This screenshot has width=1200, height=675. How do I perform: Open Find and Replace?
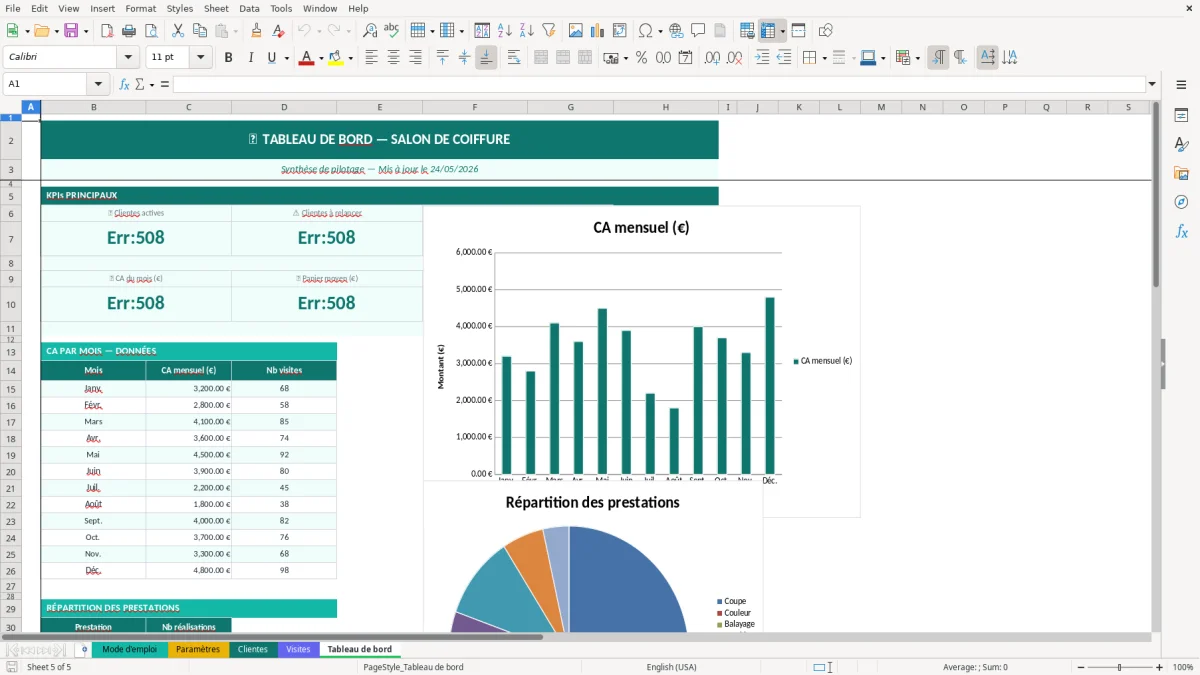pyautogui.click(x=370, y=31)
